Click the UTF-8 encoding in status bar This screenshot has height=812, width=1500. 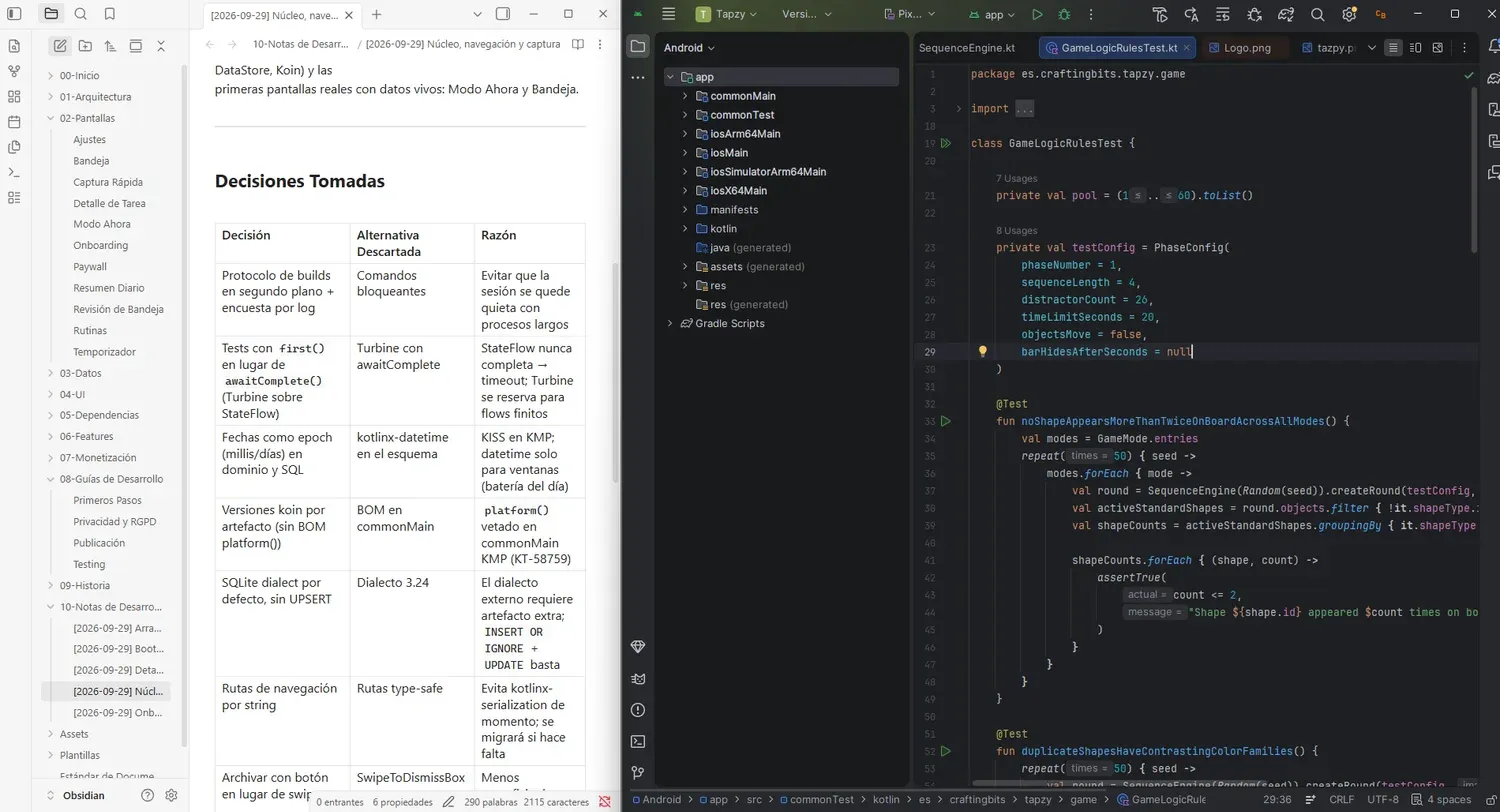1385,800
